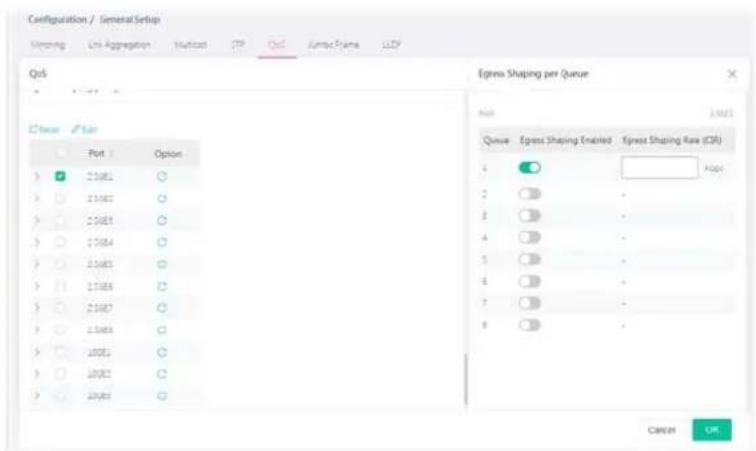Viewport: 756px width, 451px height.
Task: Uncheck the checkbox for port 2.5GE1
Action: coord(60,176)
